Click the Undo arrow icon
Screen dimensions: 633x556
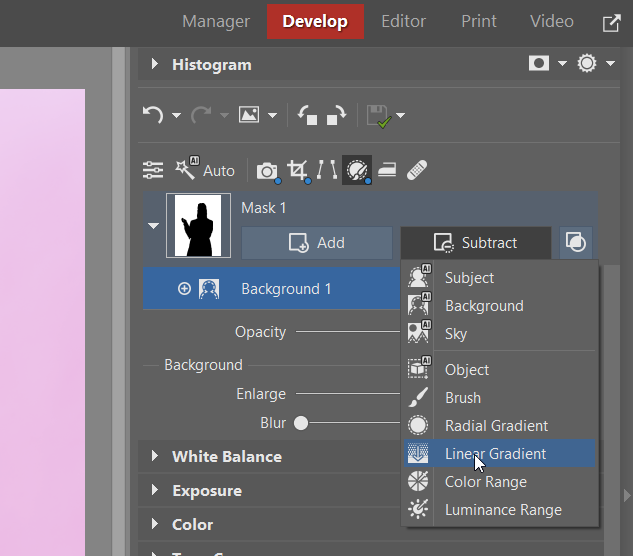tap(152, 115)
